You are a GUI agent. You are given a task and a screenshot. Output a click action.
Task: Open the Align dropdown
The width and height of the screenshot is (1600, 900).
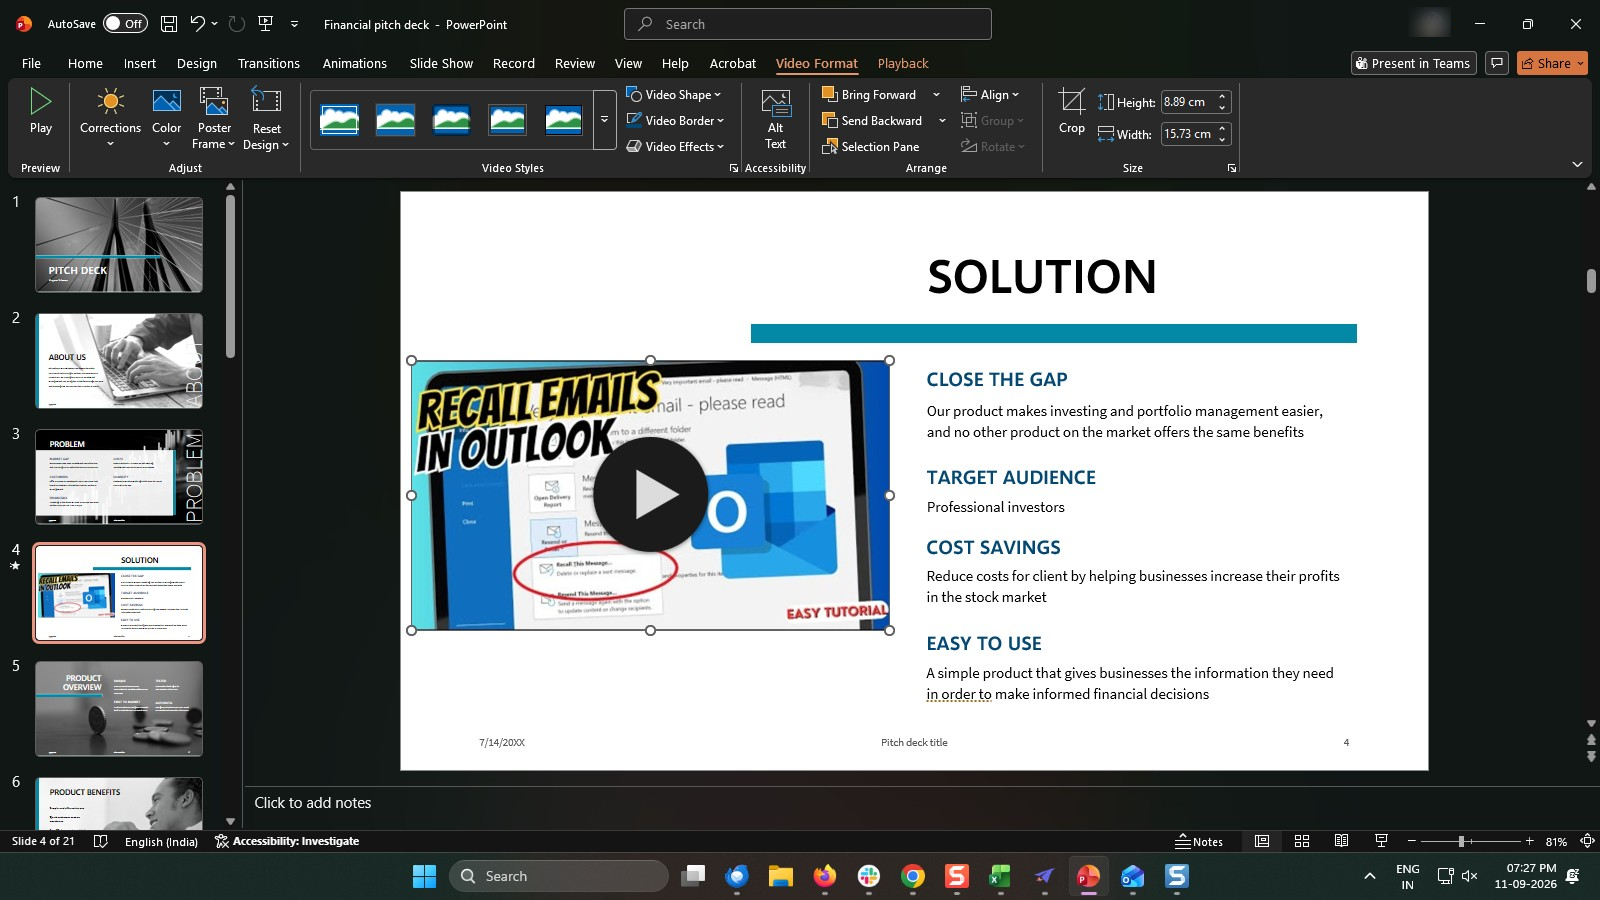[x=990, y=94]
